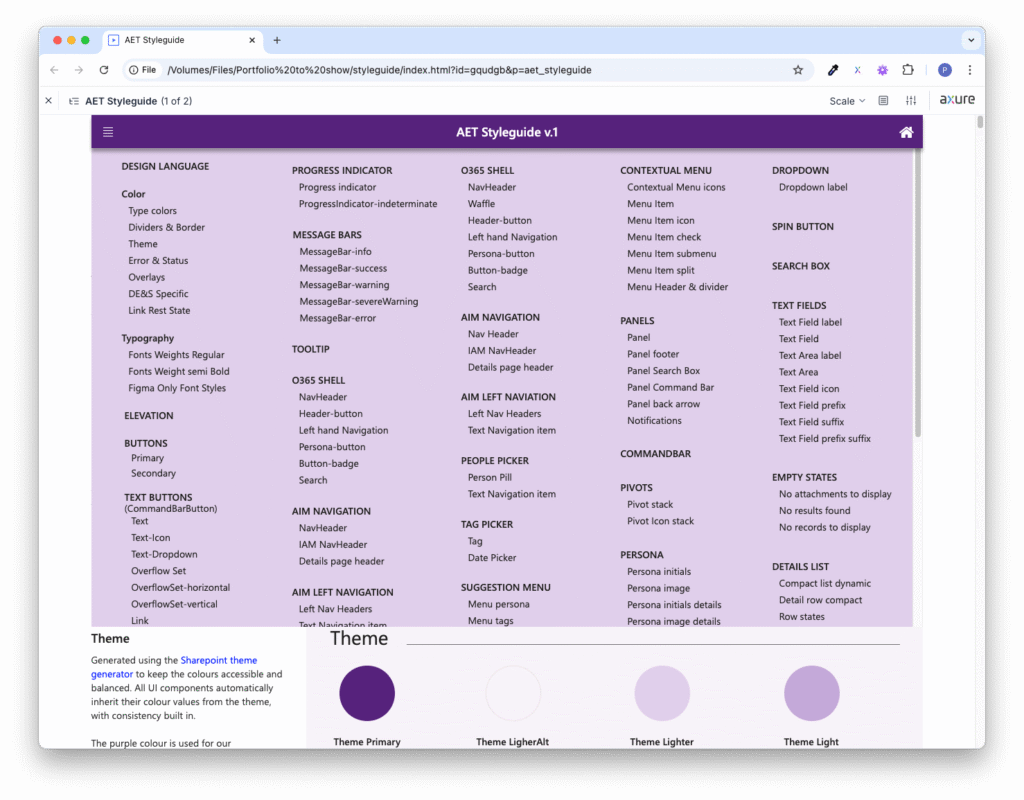1024x800 pixels.
Task: Select the Theme Primary color circle
Action: coord(366,693)
